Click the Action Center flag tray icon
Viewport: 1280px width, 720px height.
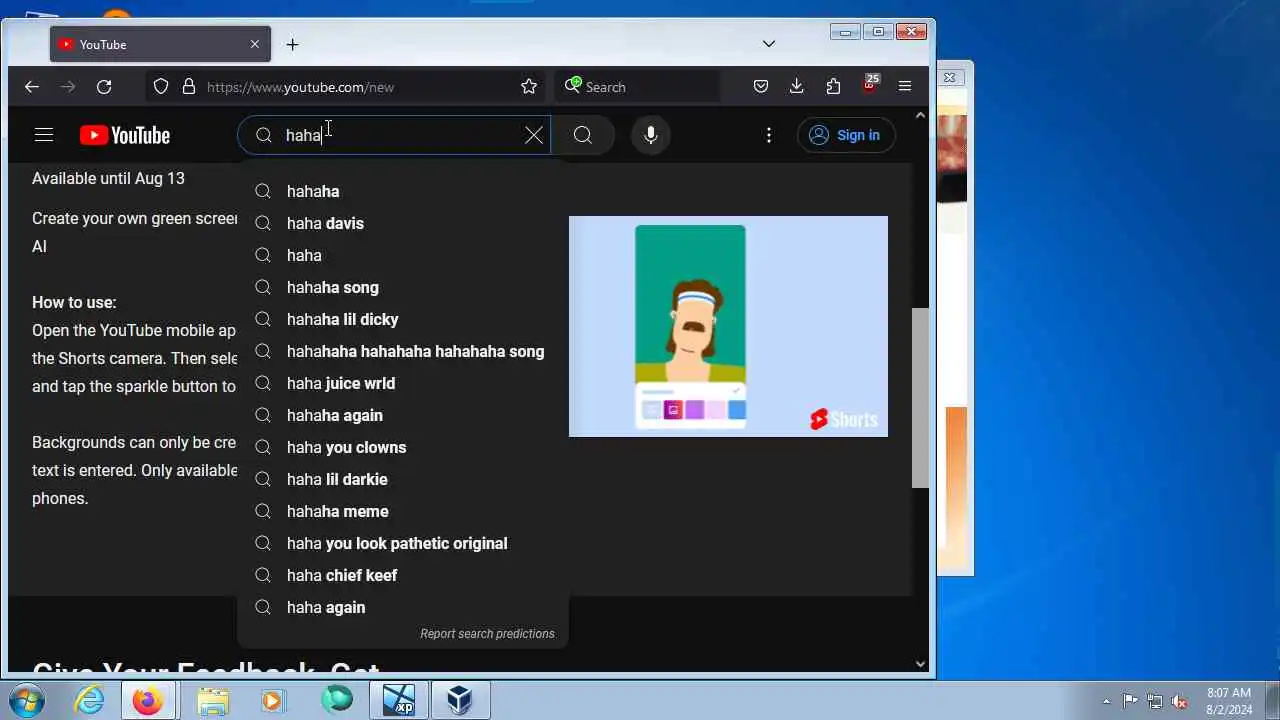(x=1130, y=701)
